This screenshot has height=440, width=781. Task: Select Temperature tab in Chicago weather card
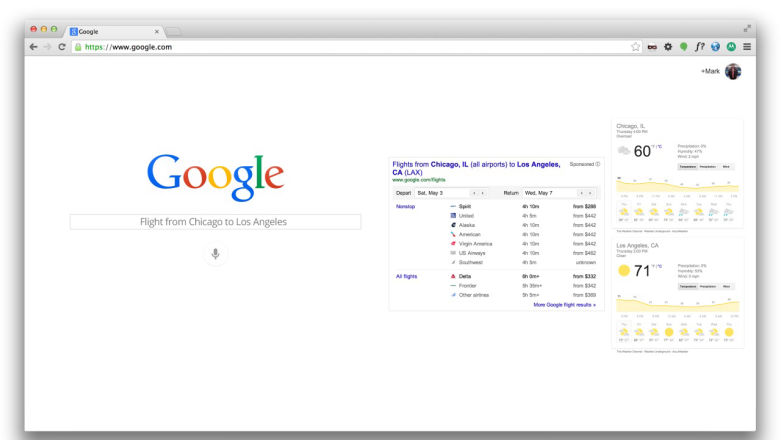coord(687,166)
